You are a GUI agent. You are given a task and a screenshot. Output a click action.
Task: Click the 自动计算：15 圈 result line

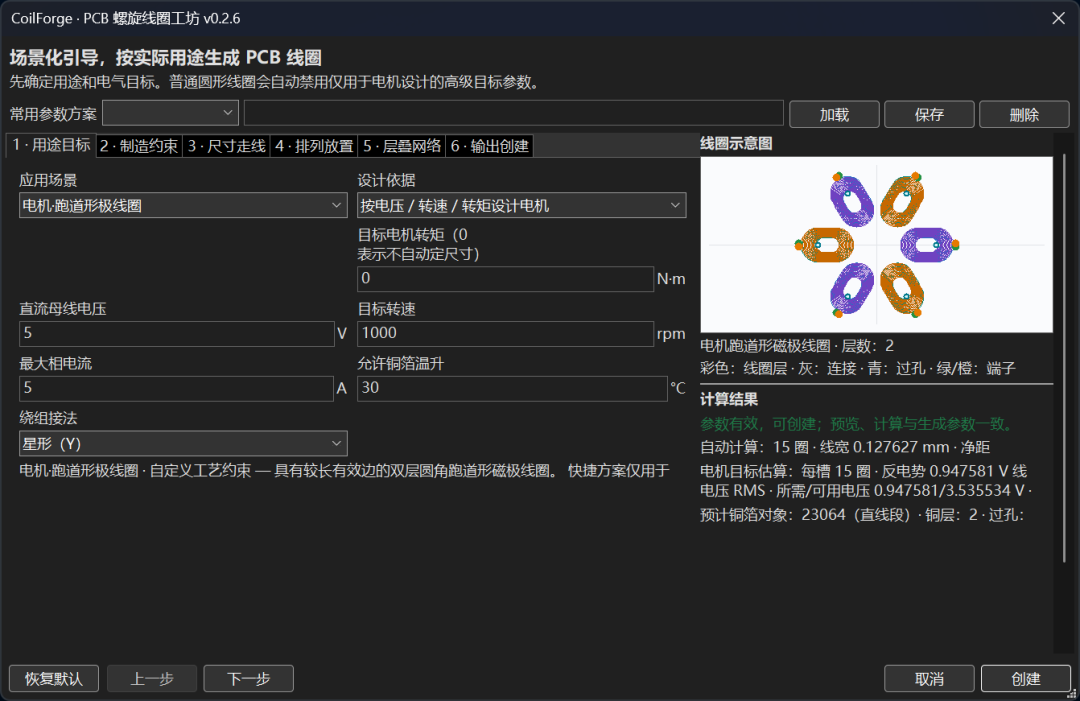(x=845, y=448)
